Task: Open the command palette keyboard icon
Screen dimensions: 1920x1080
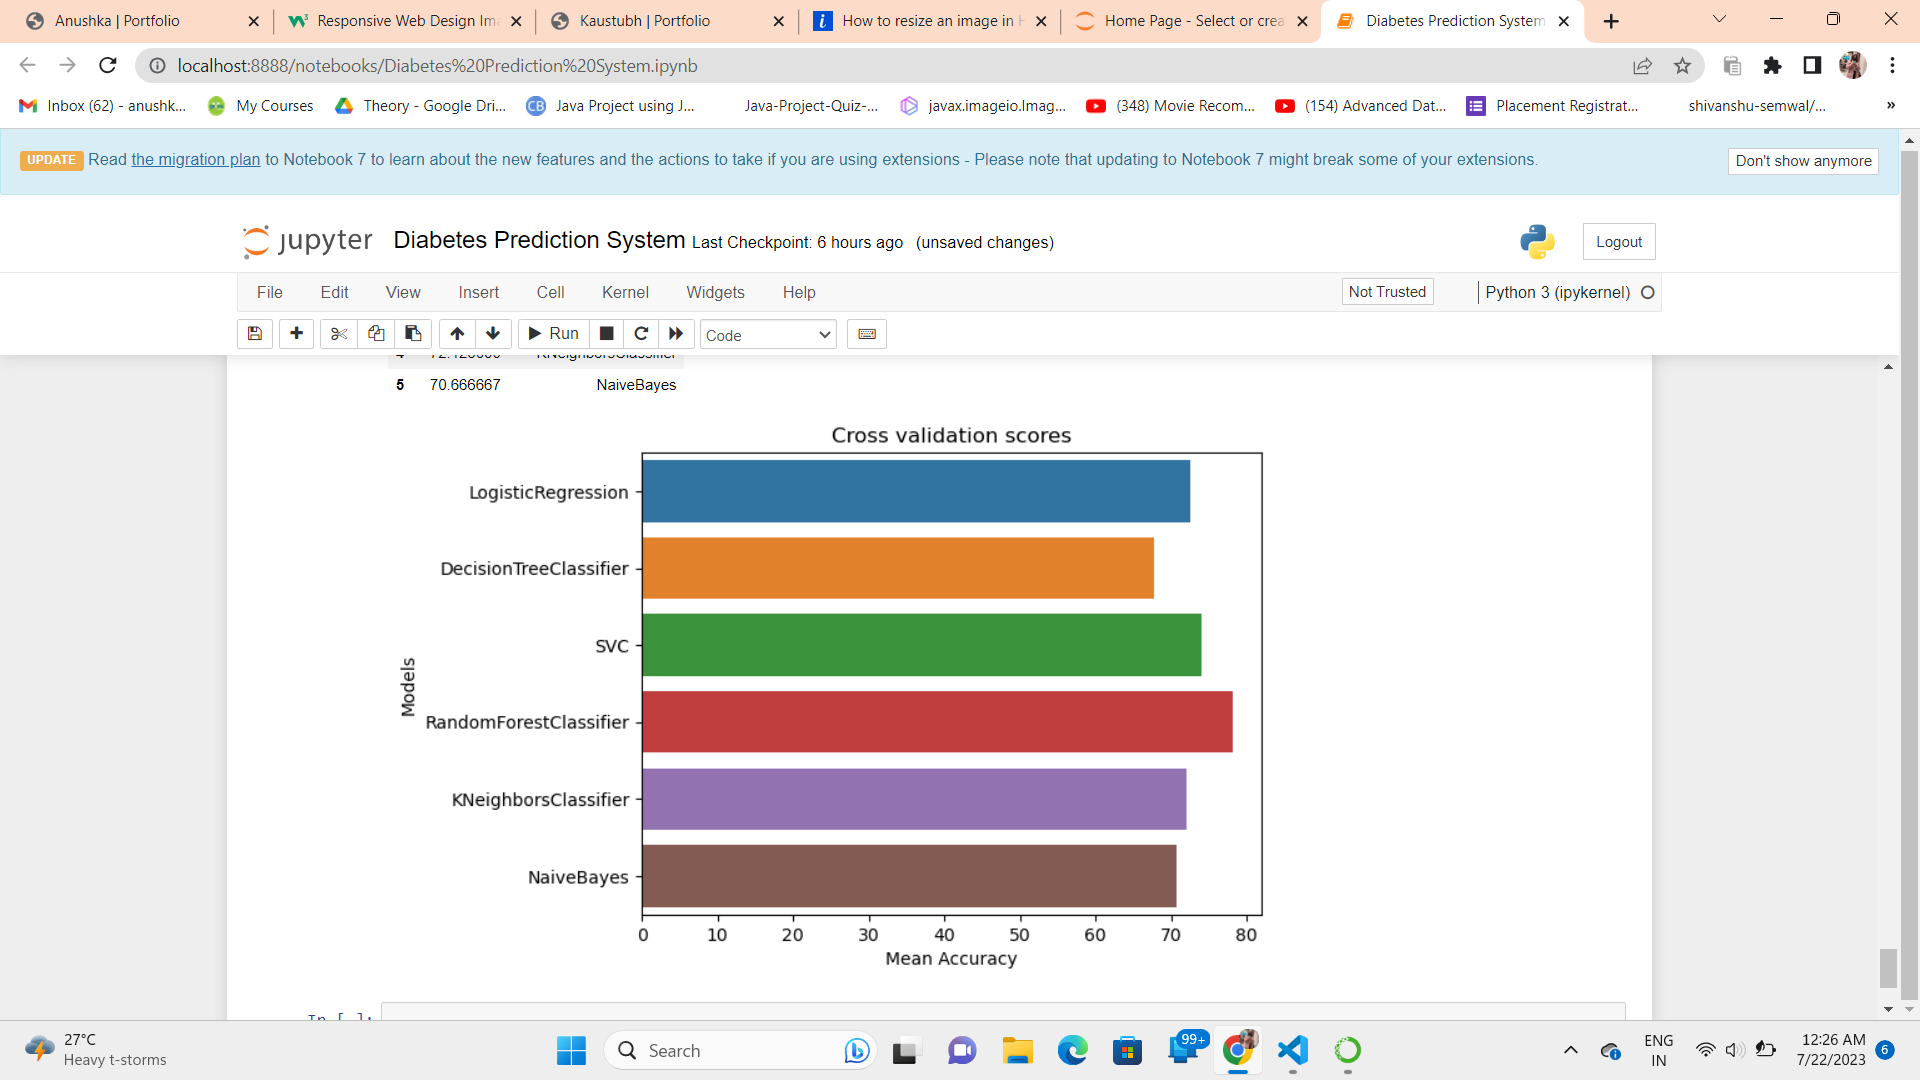Action: pyautogui.click(x=867, y=334)
